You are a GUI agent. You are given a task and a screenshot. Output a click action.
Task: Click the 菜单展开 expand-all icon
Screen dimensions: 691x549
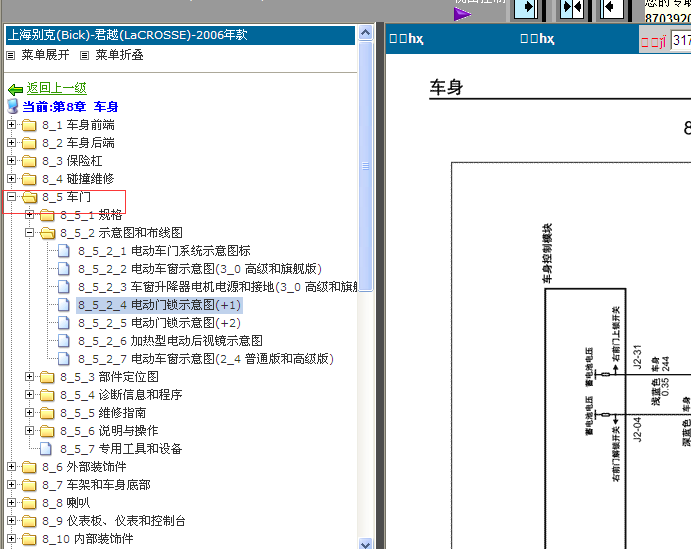(11, 56)
